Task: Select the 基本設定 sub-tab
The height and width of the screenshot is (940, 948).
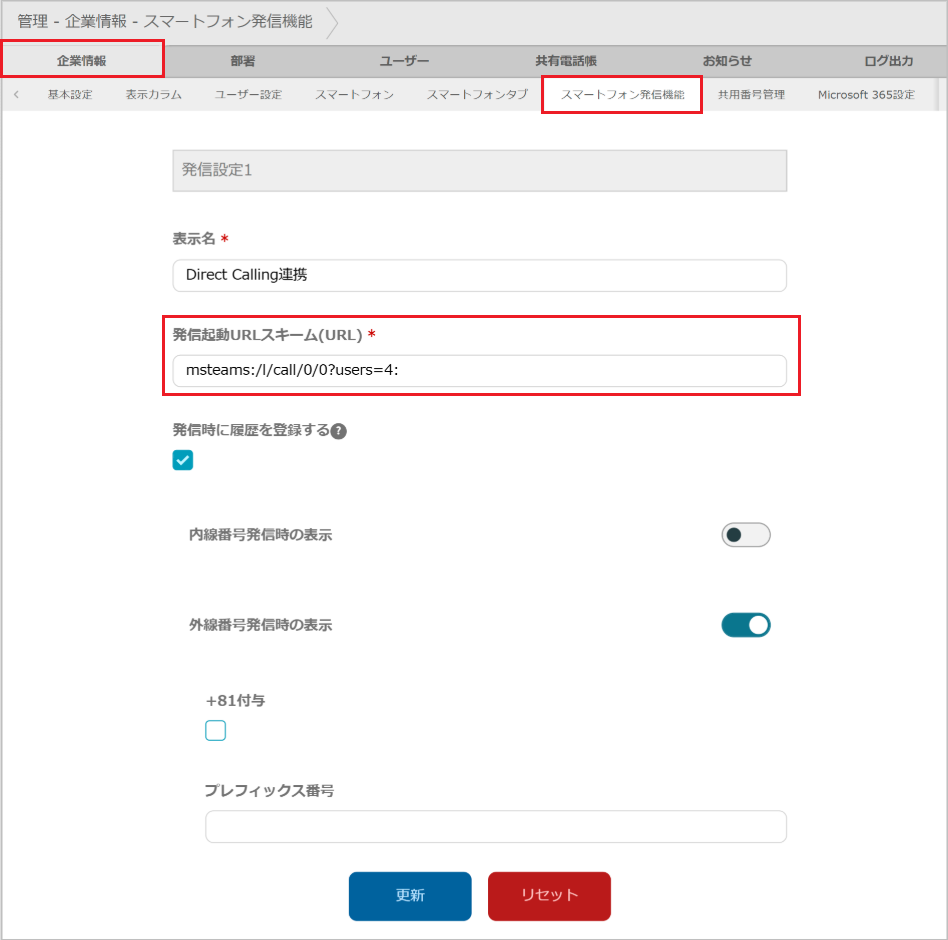Action: click(x=70, y=94)
